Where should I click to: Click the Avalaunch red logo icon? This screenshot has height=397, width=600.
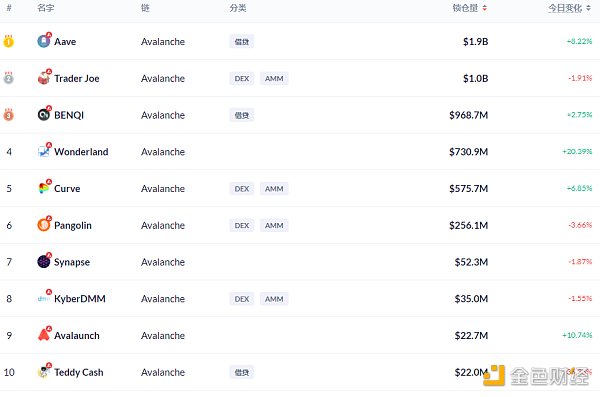click(44, 335)
